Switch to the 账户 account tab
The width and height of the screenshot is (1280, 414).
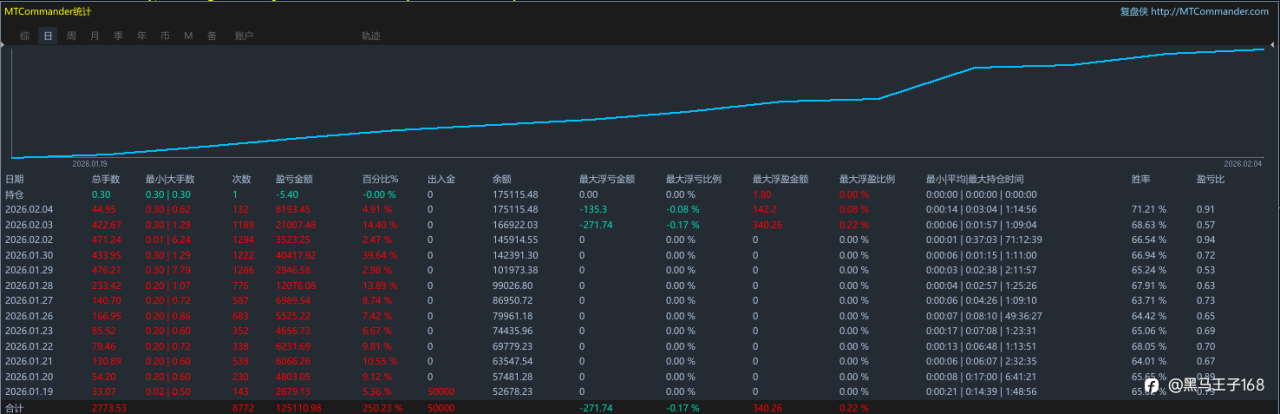pyautogui.click(x=244, y=36)
